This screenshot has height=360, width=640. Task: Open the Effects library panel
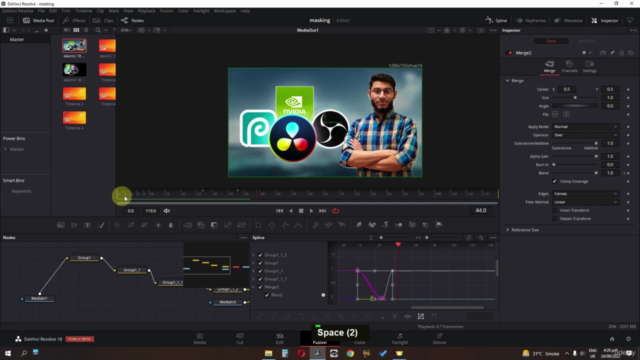74,20
